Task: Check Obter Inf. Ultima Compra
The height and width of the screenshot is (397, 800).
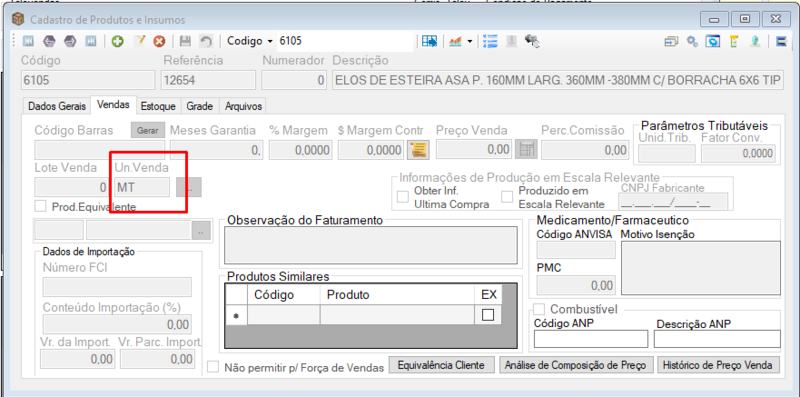Action: (x=403, y=197)
